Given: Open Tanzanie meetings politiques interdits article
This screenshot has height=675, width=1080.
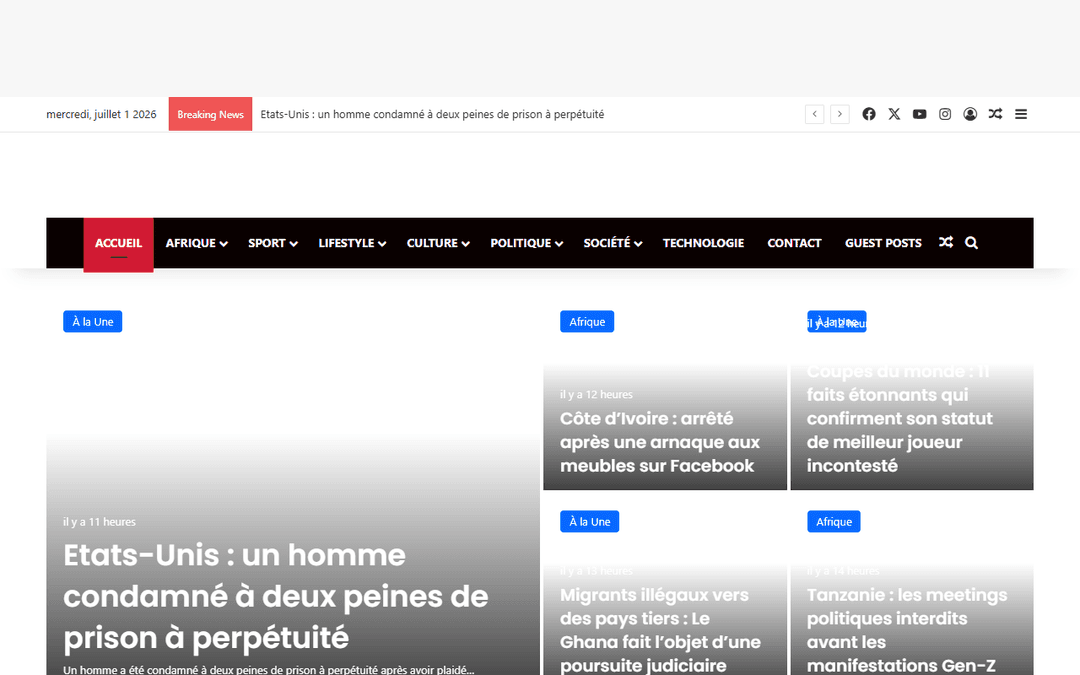Looking at the screenshot, I should 907,630.
